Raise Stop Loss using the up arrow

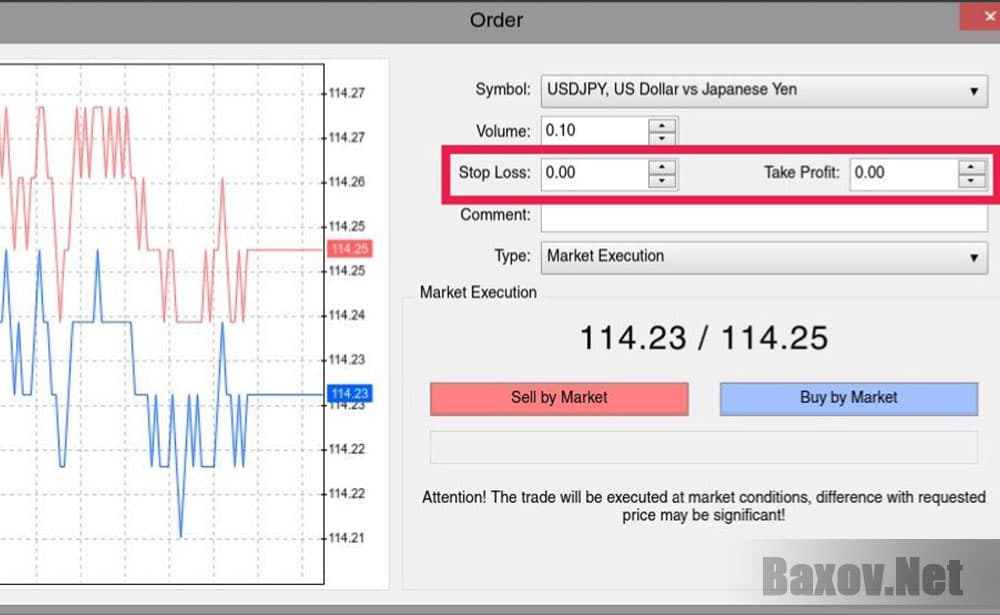point(662,166)
